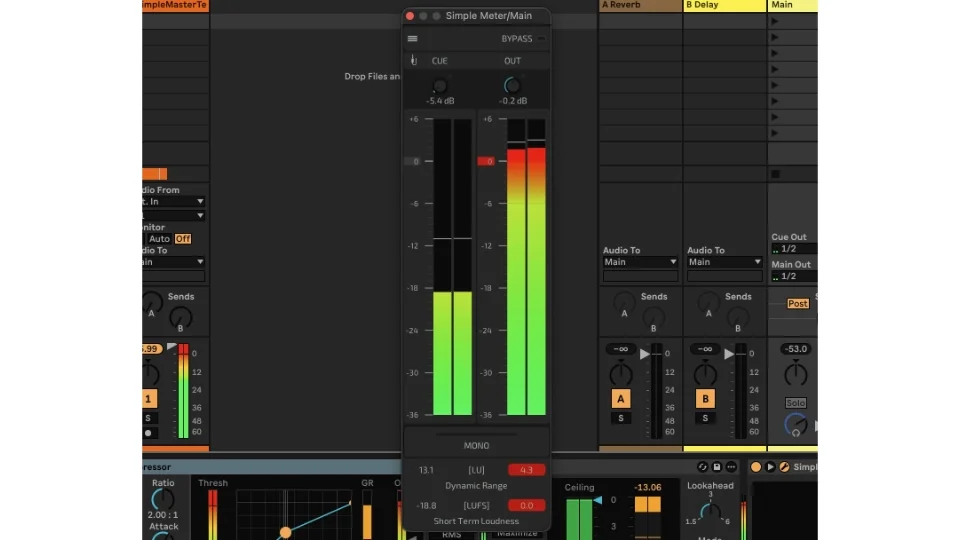Adjust Send B knob on A Reverb
960x540 pixels.
[653, 317]
